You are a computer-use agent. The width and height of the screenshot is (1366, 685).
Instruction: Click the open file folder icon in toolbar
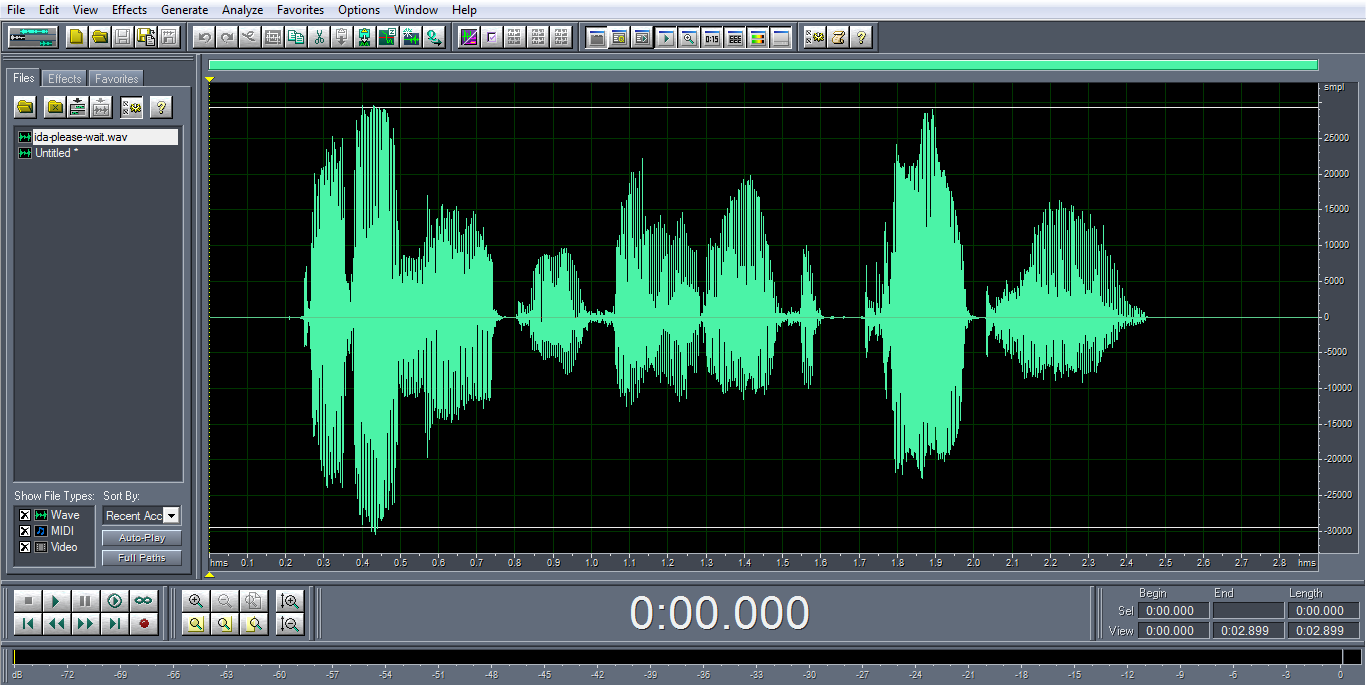coord(99,37)
